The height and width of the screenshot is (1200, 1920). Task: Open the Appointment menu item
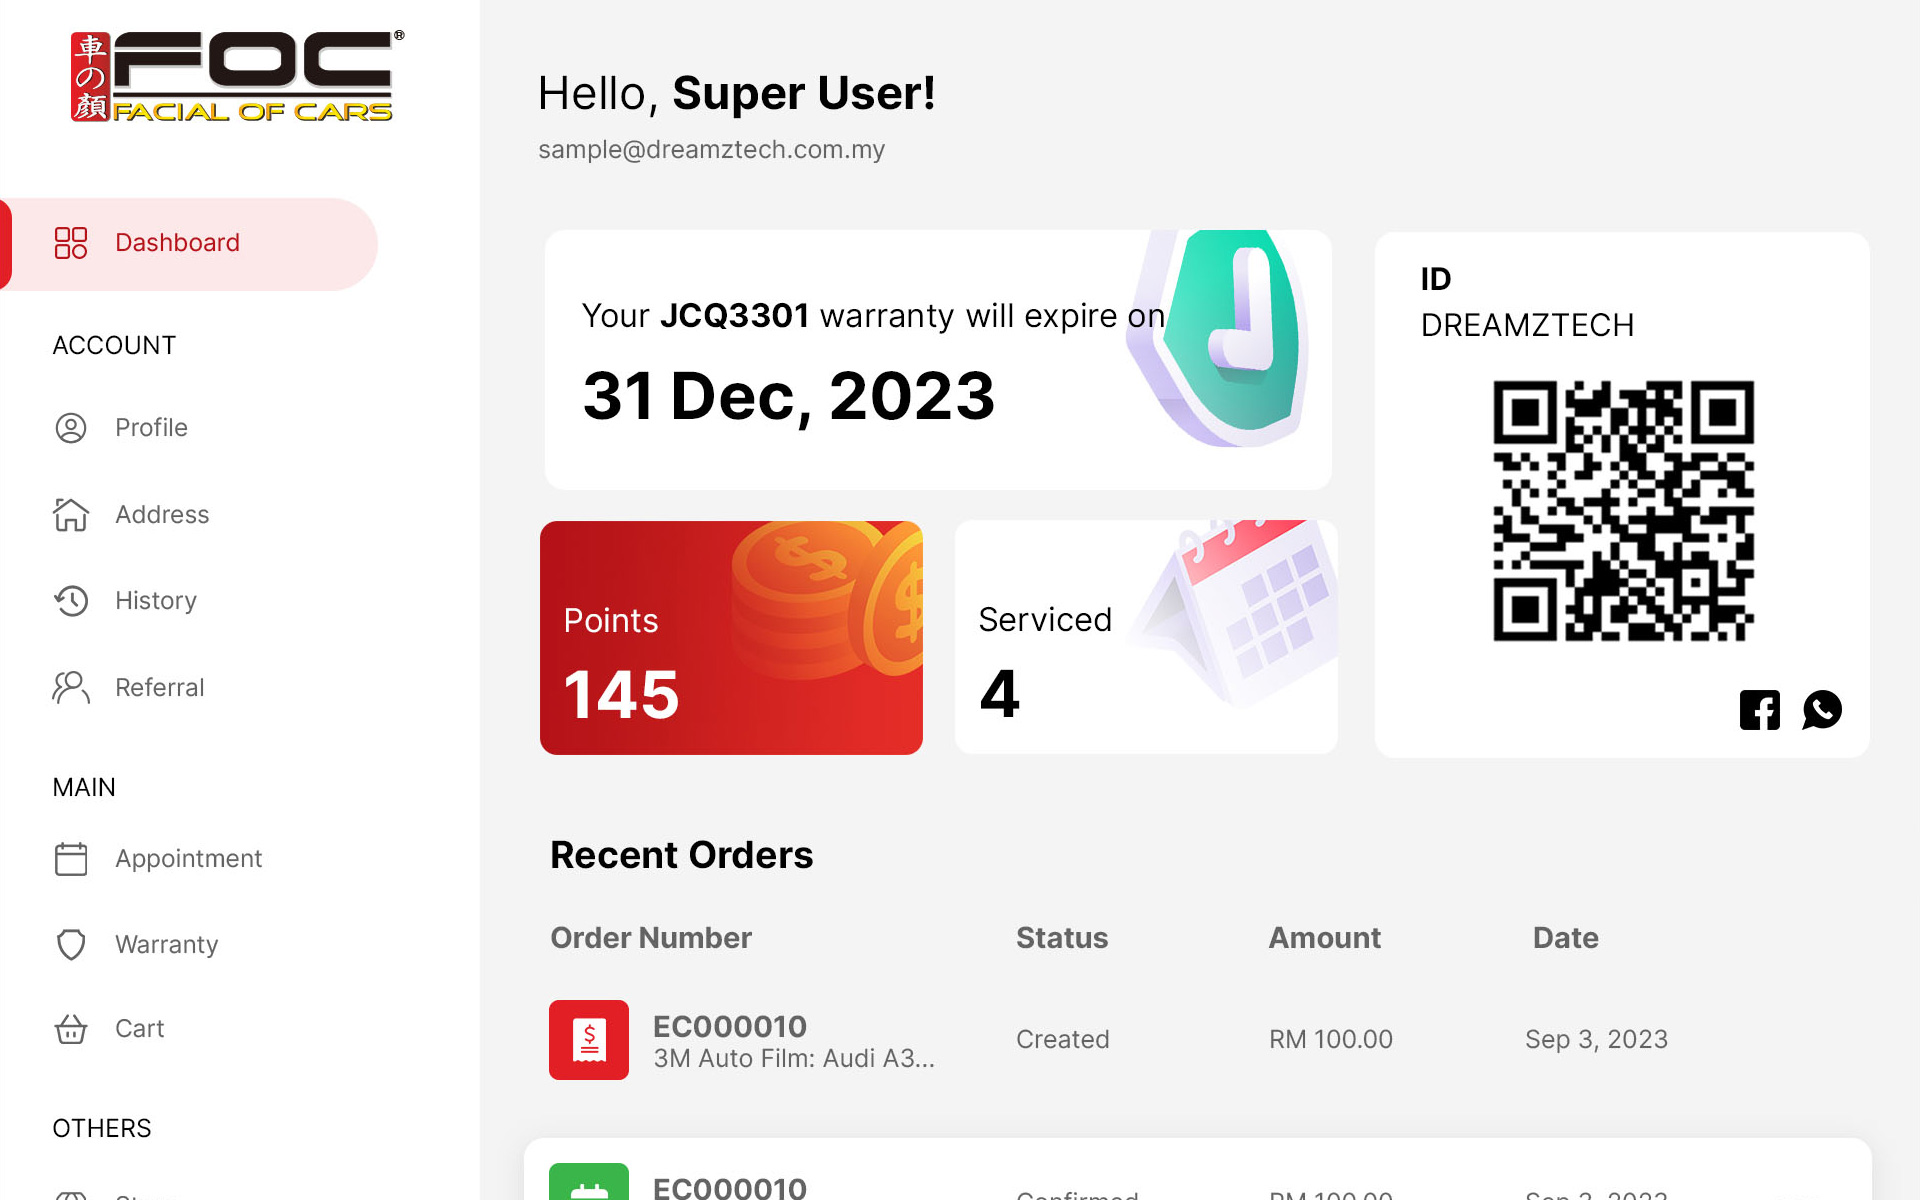188,859
